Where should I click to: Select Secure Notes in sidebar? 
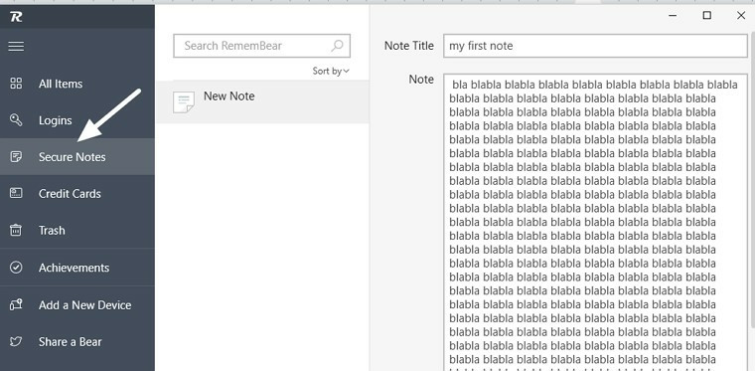(77, 157)
